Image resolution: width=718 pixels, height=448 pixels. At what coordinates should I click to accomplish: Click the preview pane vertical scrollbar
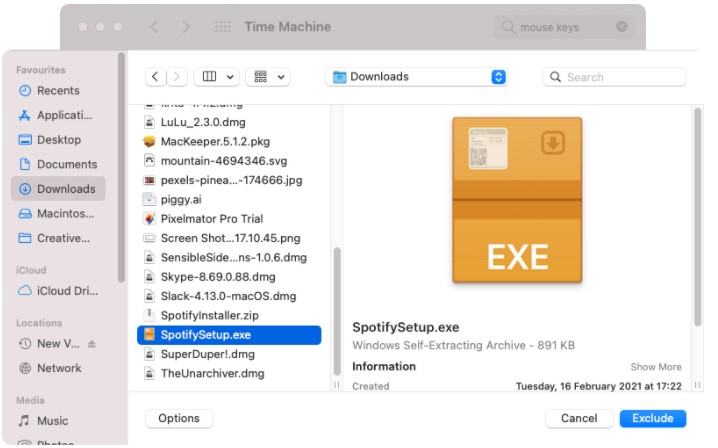click(x=697, y=217)
